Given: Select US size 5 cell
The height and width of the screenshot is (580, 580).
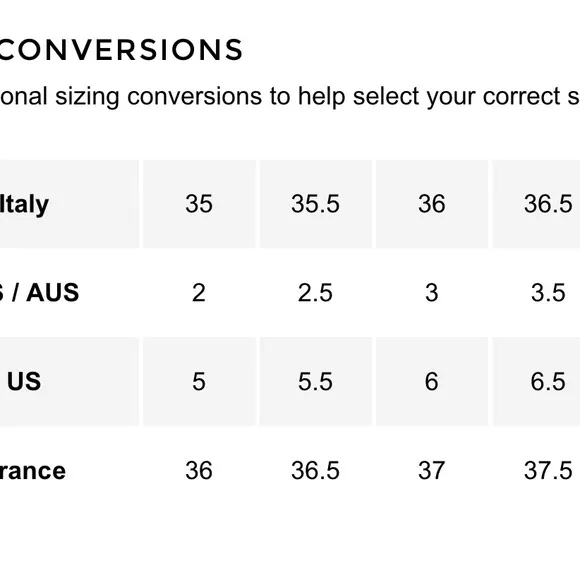Looking at the screenshot, I should (x=199, y=381).
